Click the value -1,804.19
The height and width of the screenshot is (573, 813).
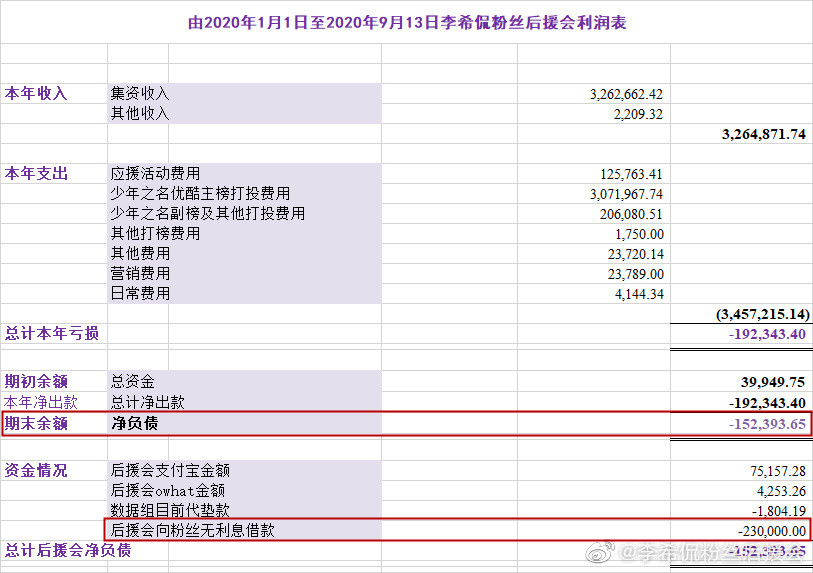(x=778, y=511)
